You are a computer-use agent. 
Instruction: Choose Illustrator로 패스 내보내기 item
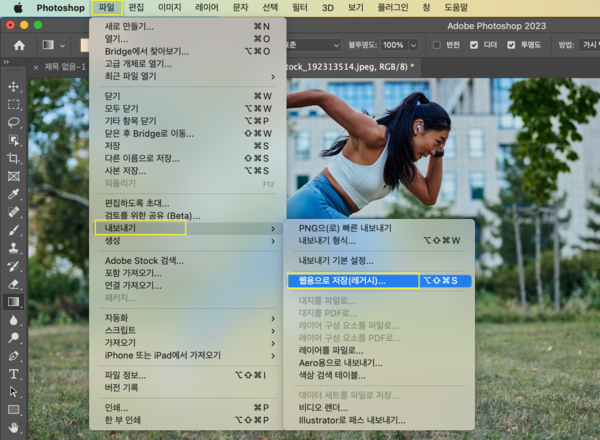[x=379, y=420]
